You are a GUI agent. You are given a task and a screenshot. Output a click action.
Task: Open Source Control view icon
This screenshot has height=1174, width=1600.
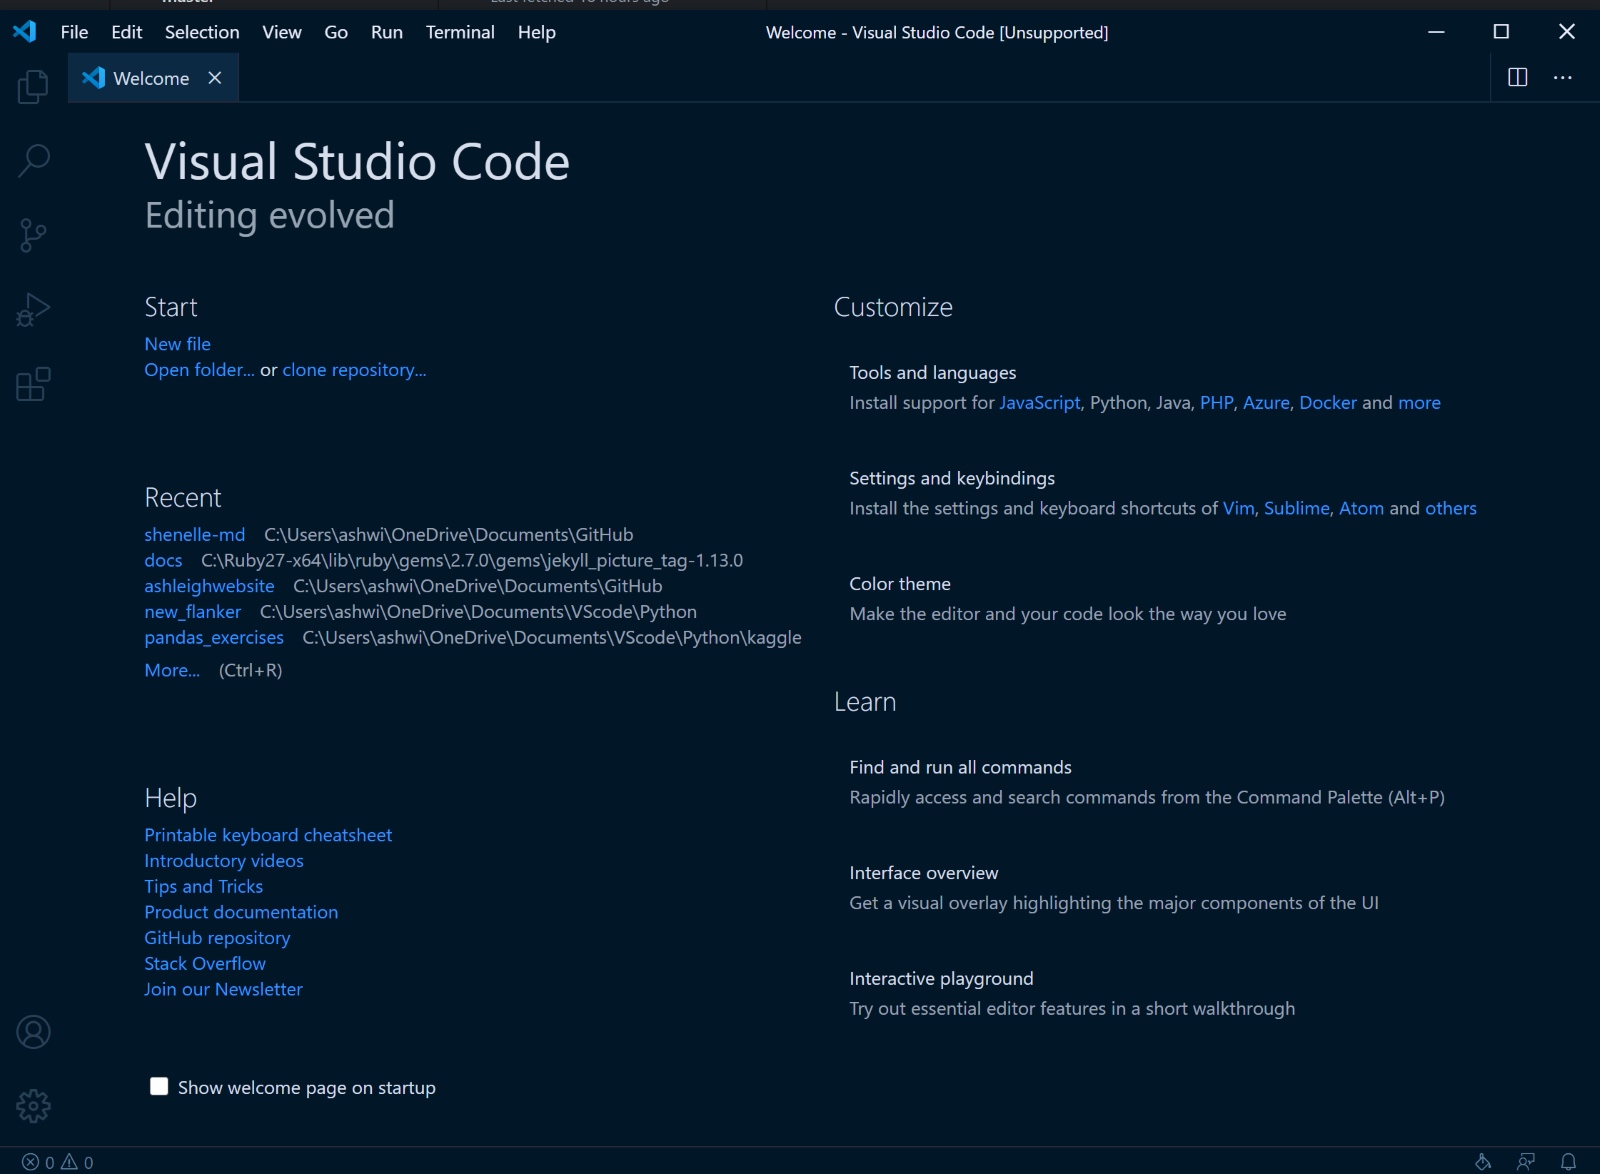(33, 235)
